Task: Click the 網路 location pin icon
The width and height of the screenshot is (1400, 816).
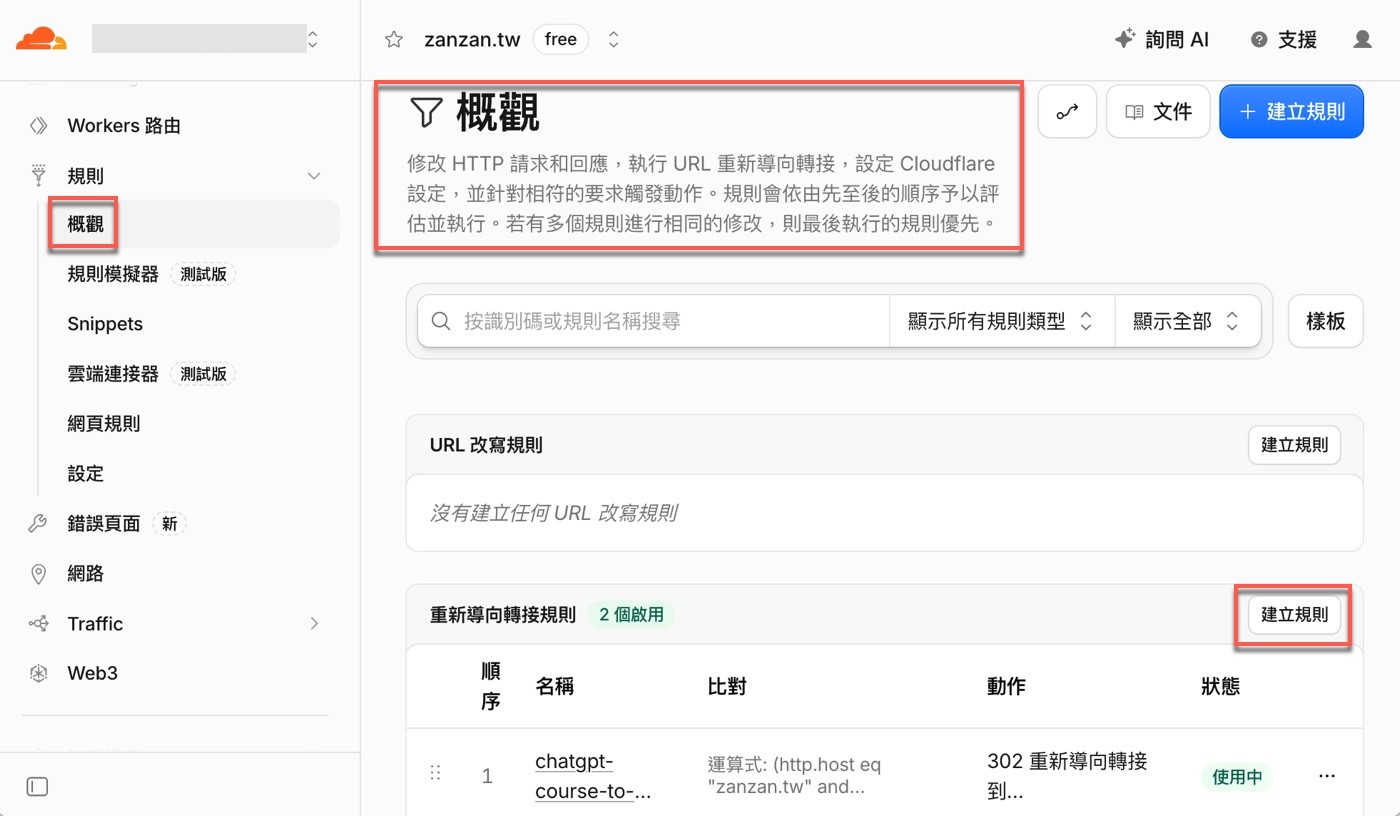Action: click(38, 574)
